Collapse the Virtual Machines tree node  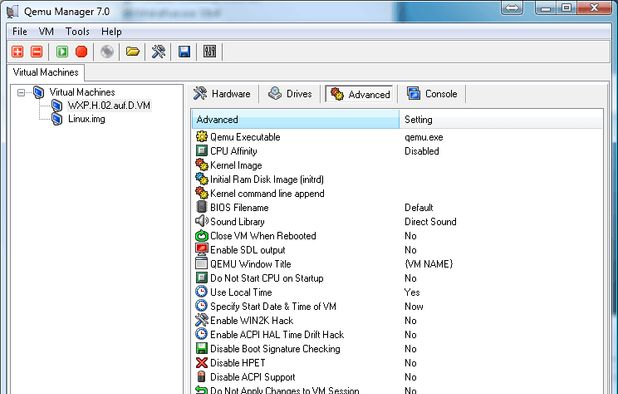(21, 93)
